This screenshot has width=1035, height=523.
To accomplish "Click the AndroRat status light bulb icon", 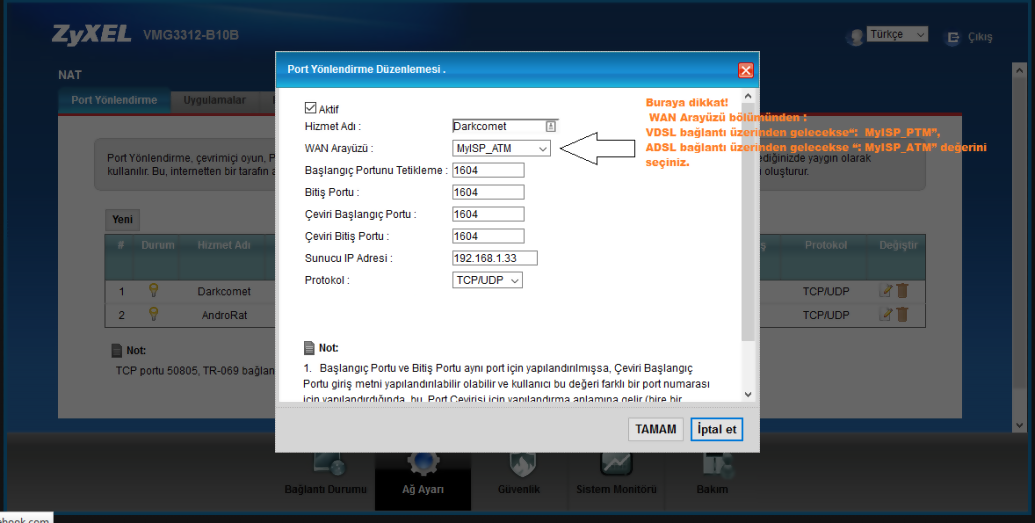I will [154, 314].
